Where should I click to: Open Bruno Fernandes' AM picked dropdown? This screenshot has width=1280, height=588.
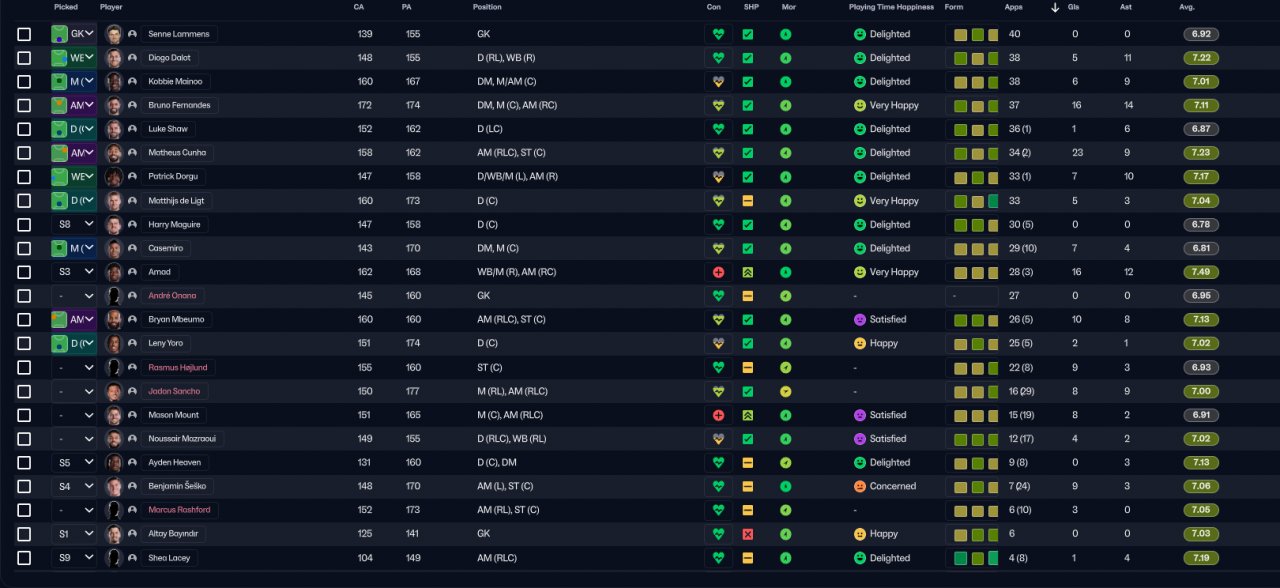tap(74, 105)
